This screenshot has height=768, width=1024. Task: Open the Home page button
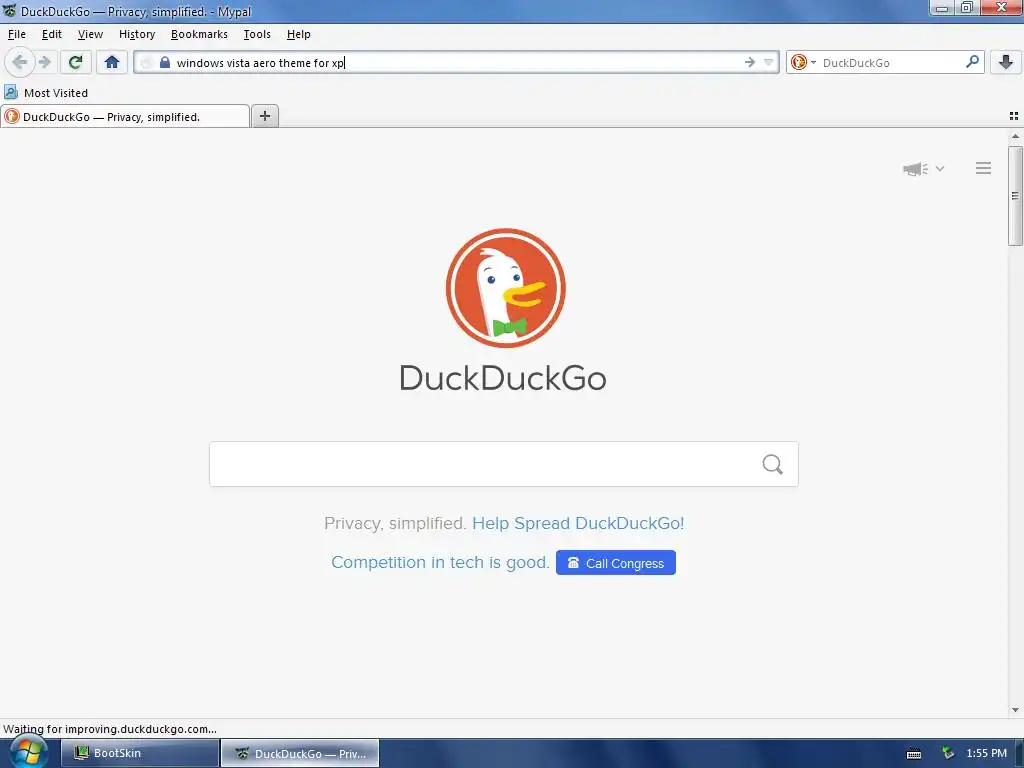point(112,62)
